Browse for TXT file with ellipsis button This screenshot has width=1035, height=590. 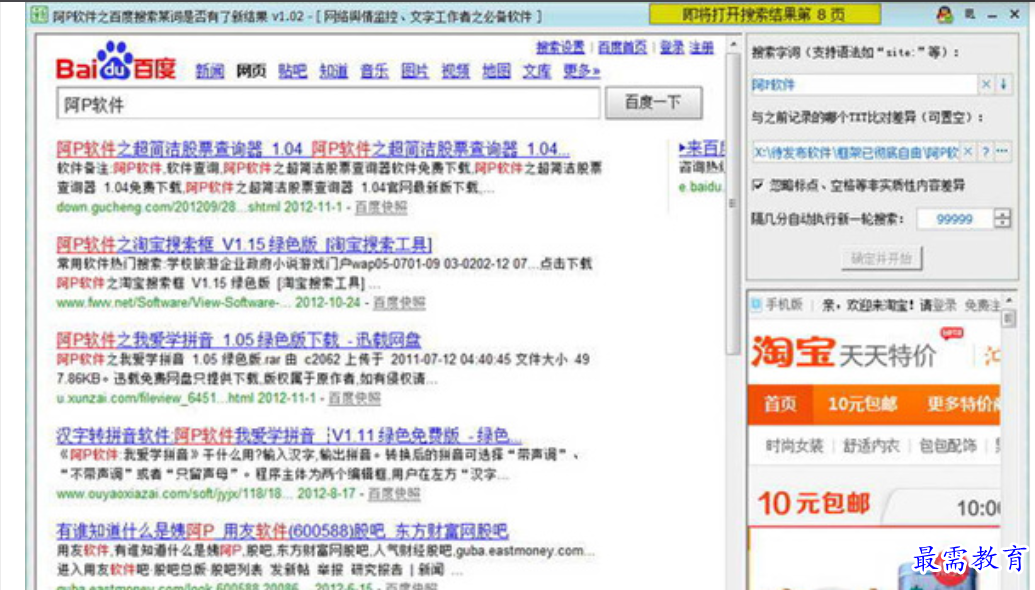pos(1003,152)
